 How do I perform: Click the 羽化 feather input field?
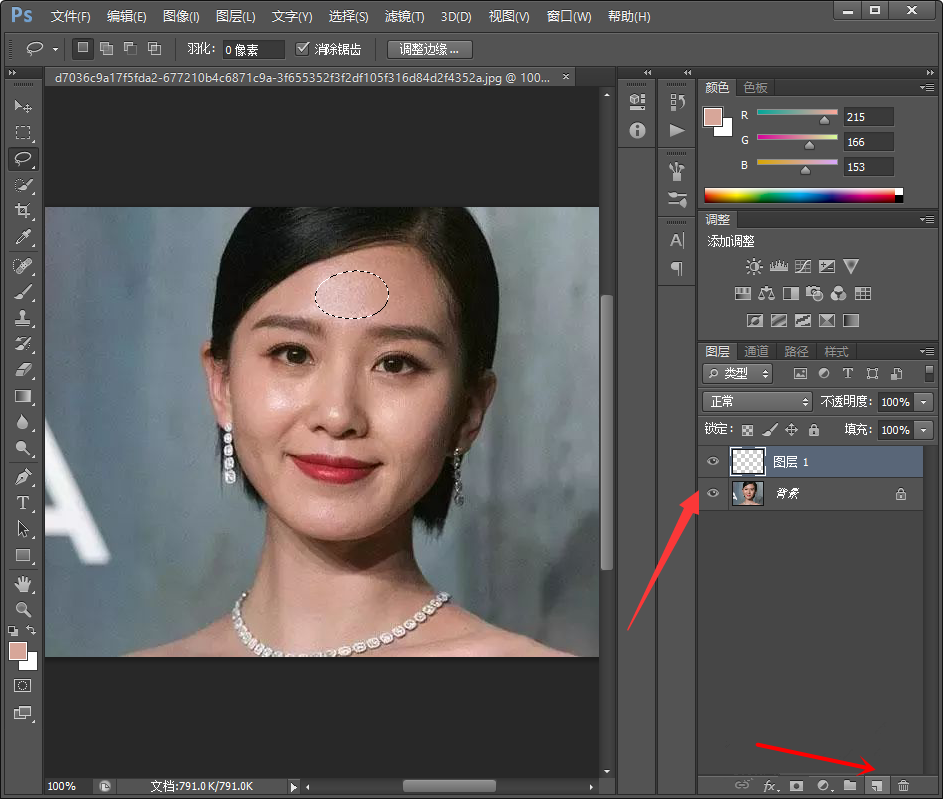coord(253,49)
